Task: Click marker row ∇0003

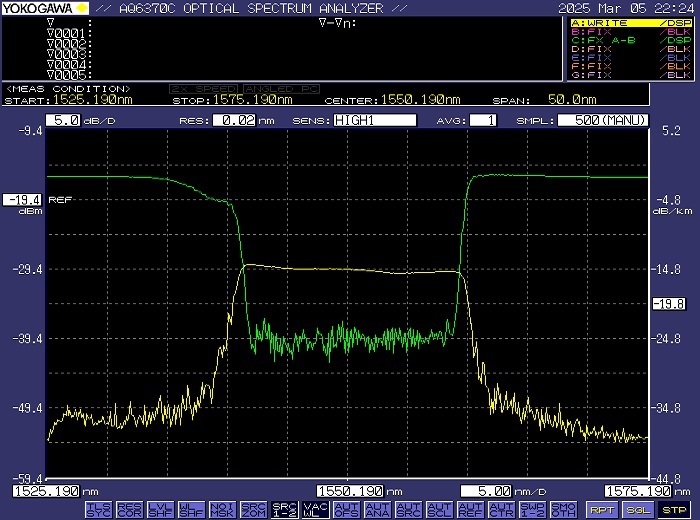Action: [69, 54]
